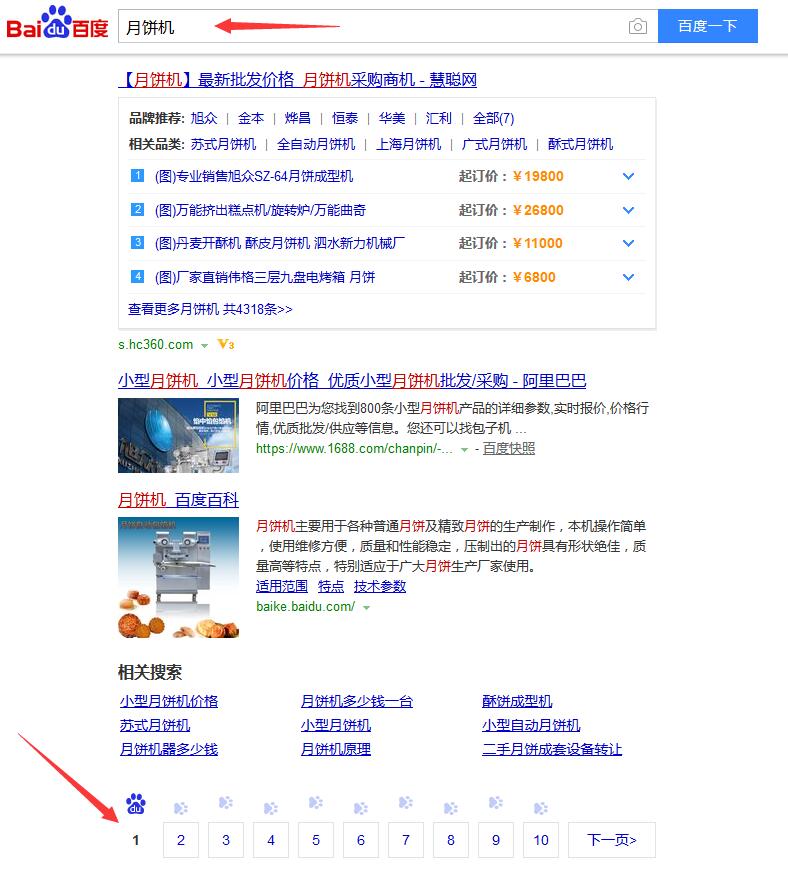Expand the ¥19800 listing chevron
Screen dimensions: 788x874
pos(628,177)
